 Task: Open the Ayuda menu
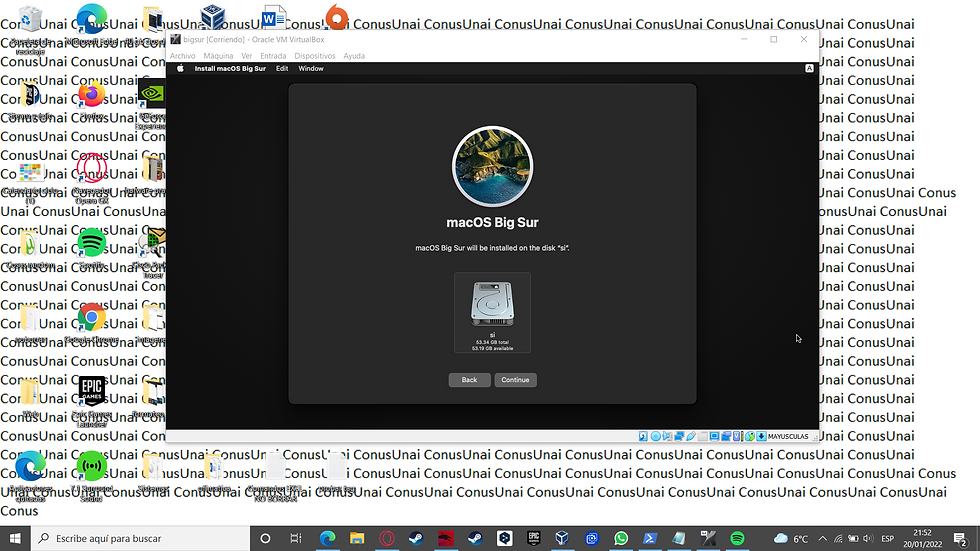tap(354, 56)
